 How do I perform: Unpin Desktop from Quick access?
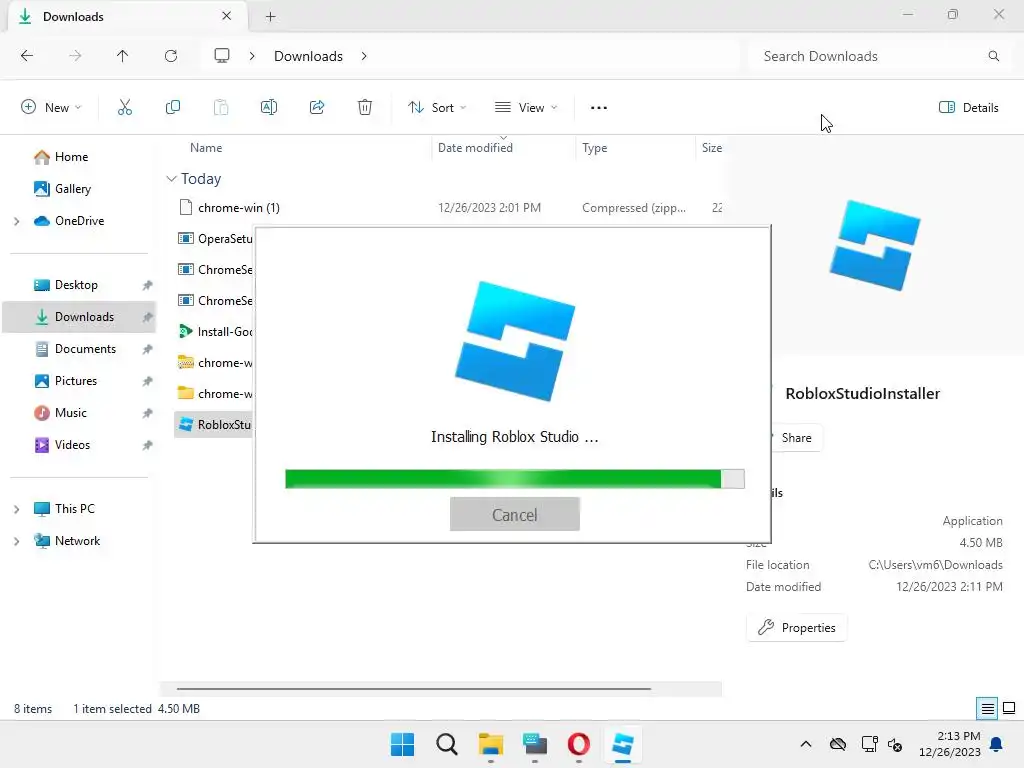tap(148, 285)
